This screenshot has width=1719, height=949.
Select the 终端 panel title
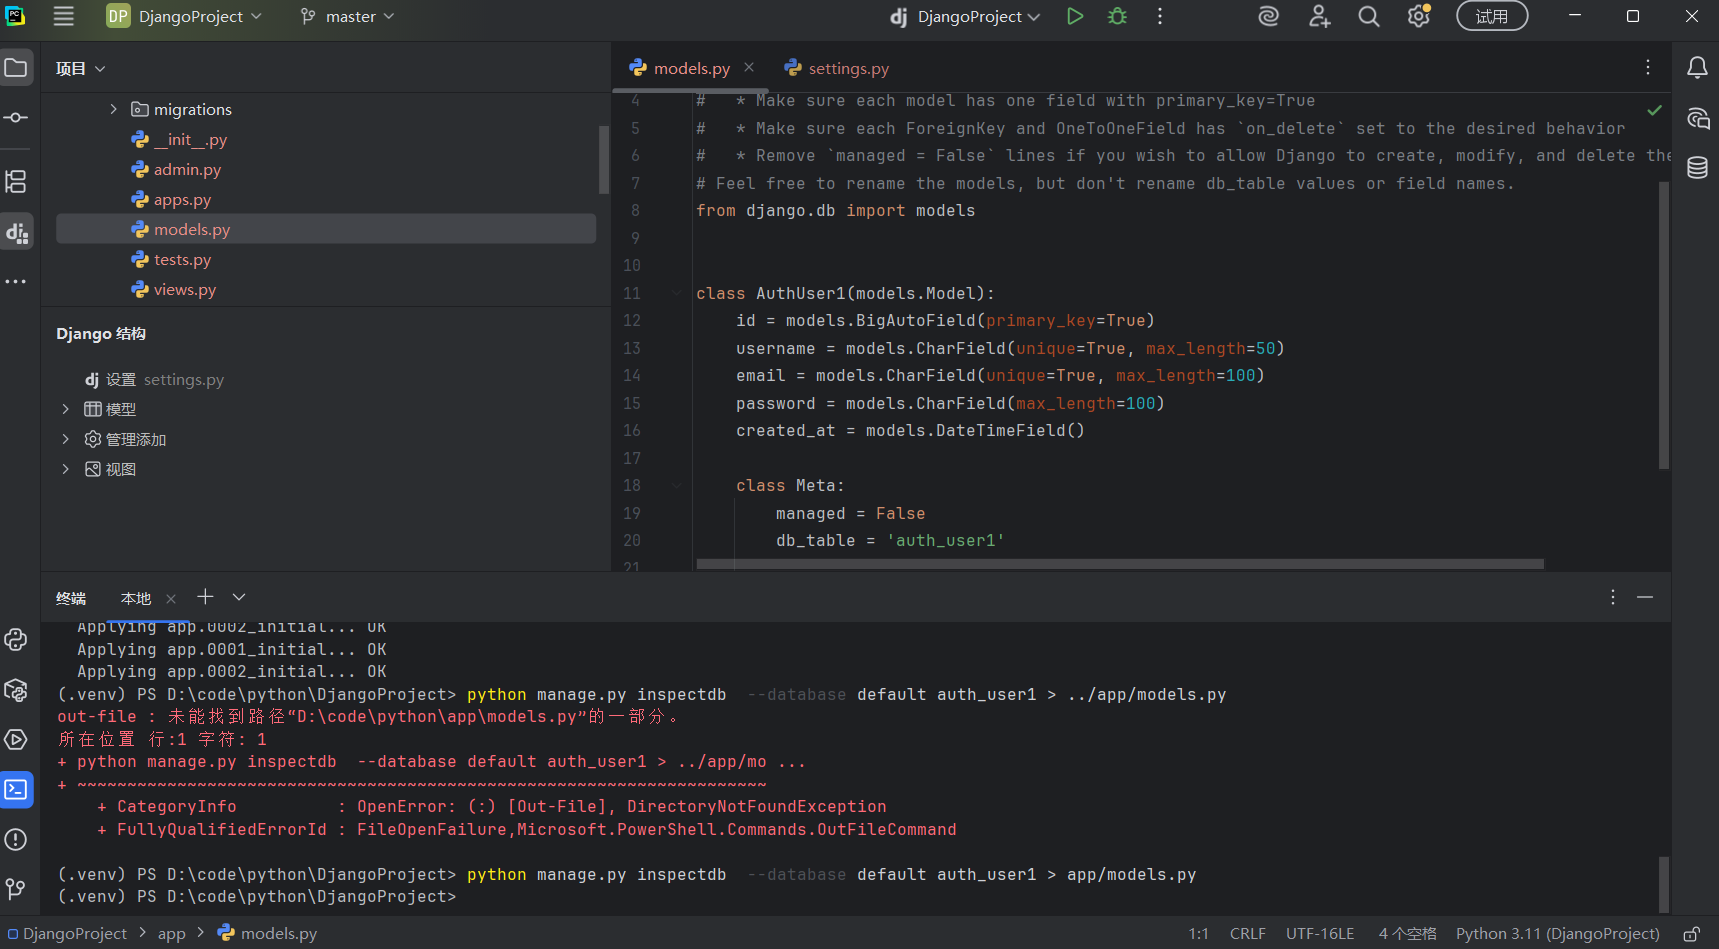tap(71, 598)
